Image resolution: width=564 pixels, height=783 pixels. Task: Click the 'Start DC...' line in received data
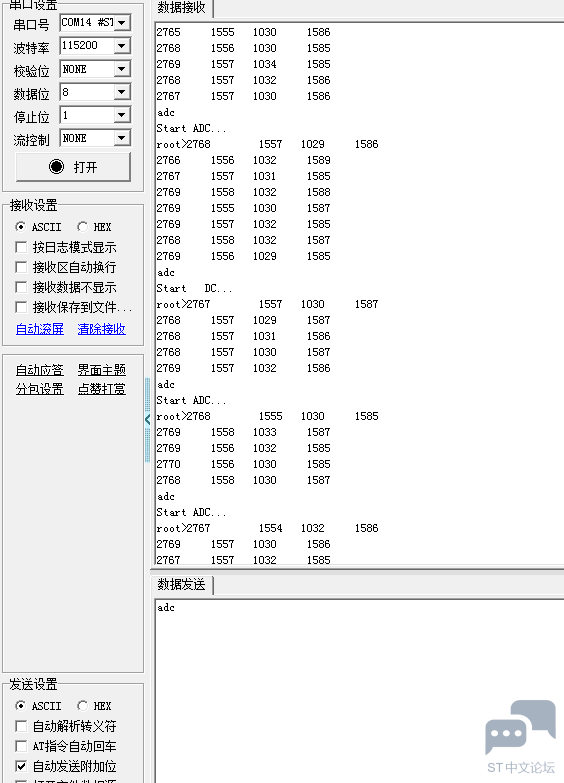194,289
